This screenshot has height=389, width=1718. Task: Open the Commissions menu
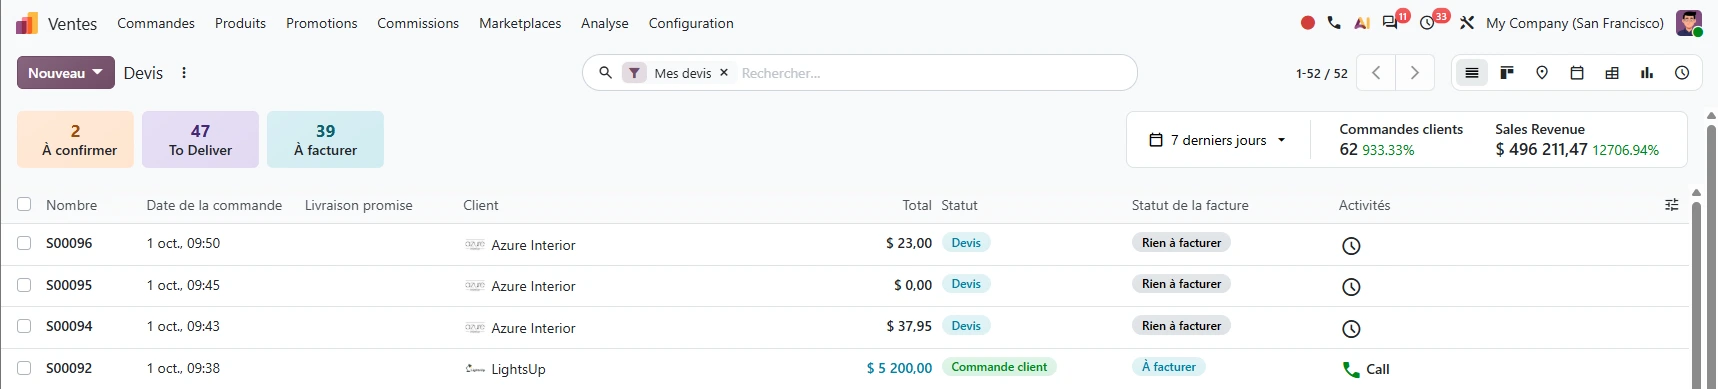pos(418,23)
